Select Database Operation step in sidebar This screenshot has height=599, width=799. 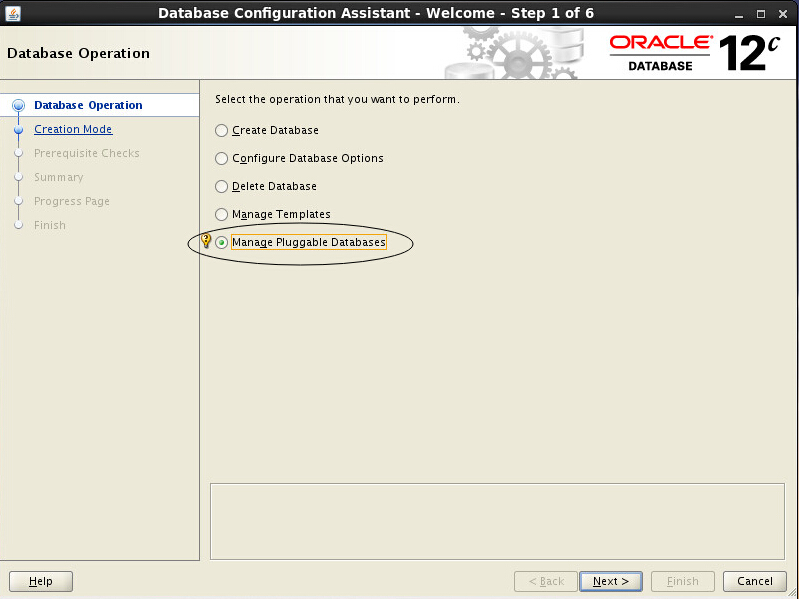[88, 105]
